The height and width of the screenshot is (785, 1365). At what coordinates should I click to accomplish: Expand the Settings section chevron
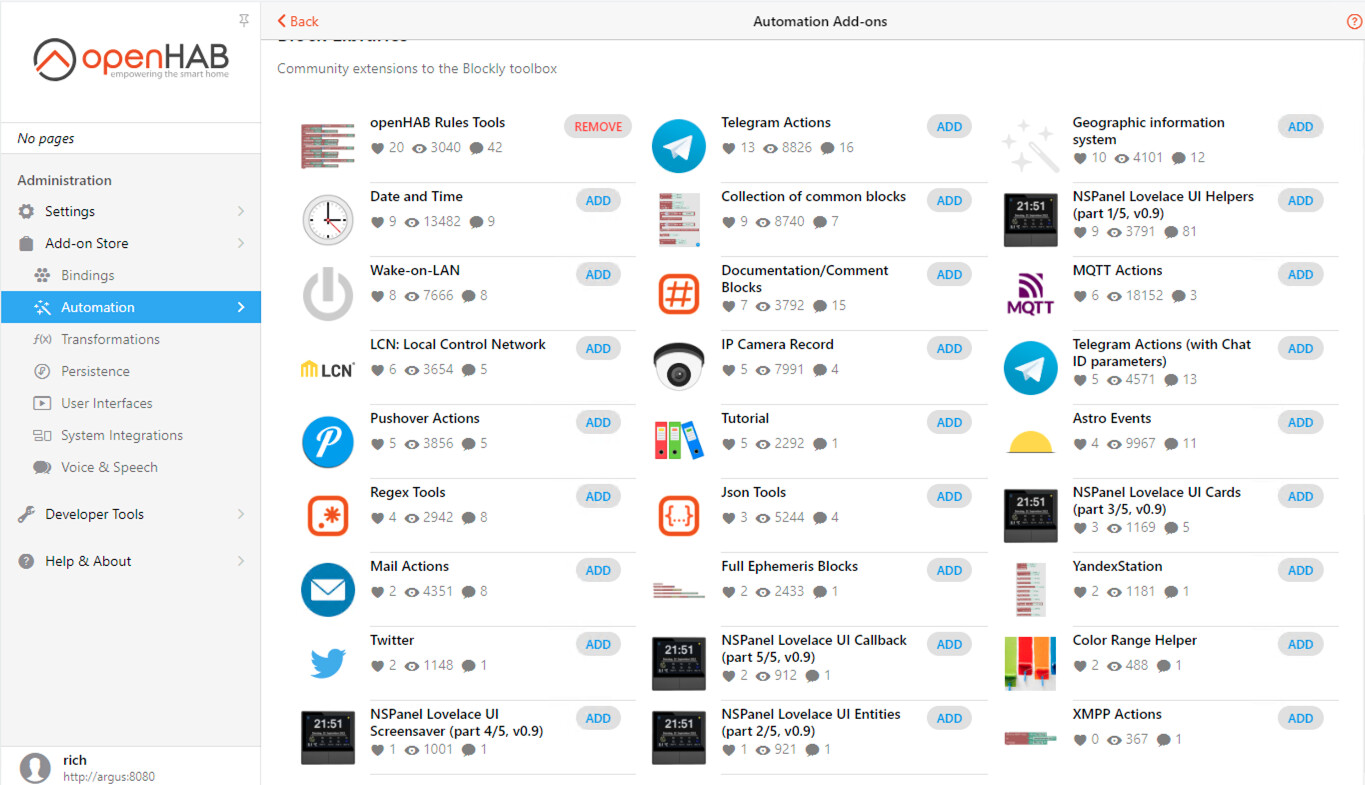241,212
